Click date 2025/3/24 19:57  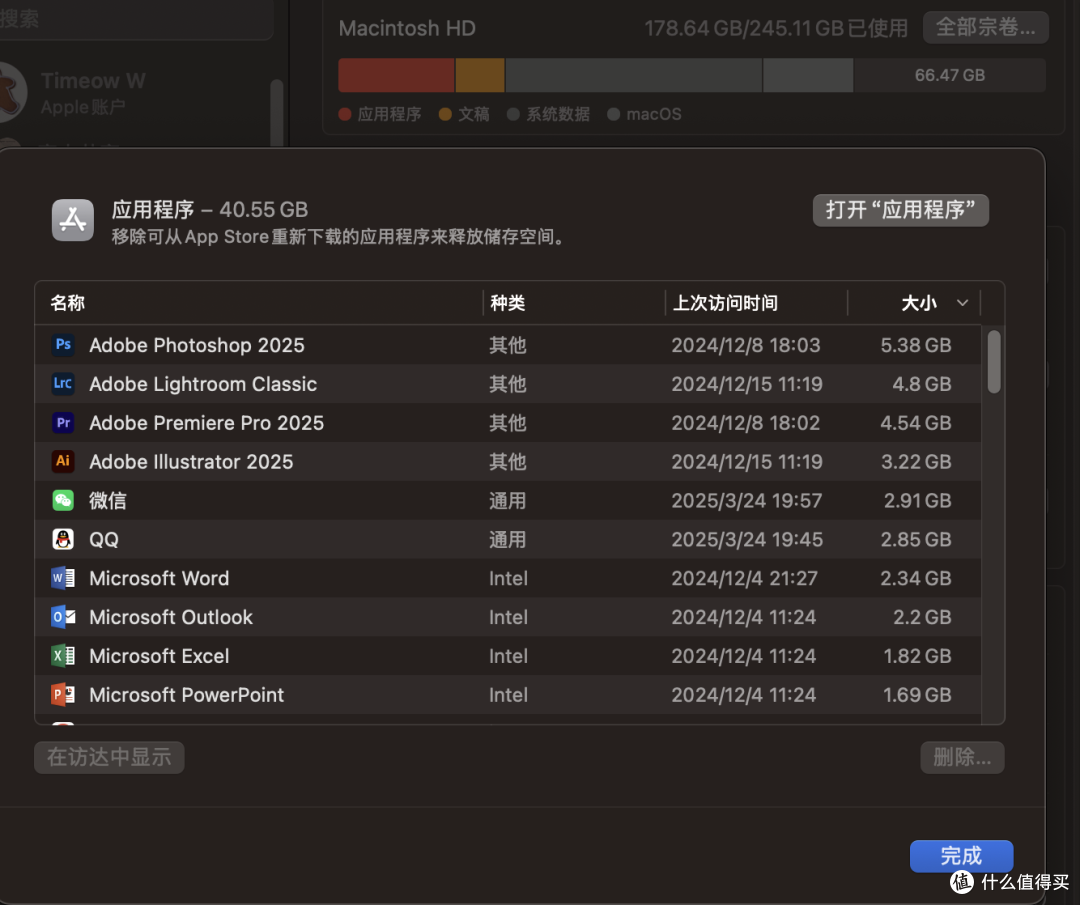click(747, 501)
